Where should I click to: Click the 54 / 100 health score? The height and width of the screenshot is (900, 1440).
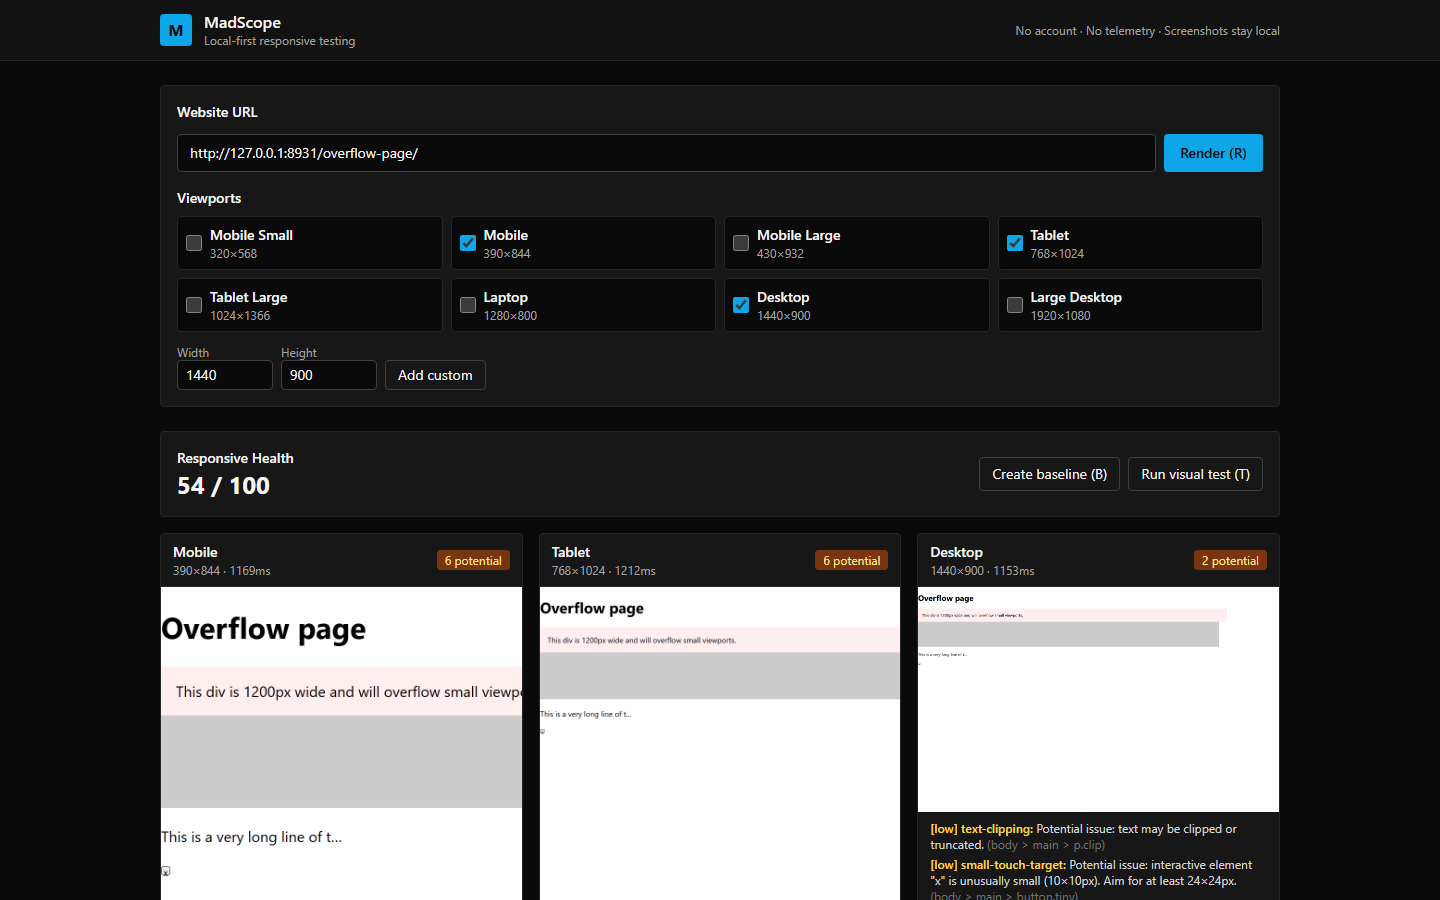click(223, 486)
